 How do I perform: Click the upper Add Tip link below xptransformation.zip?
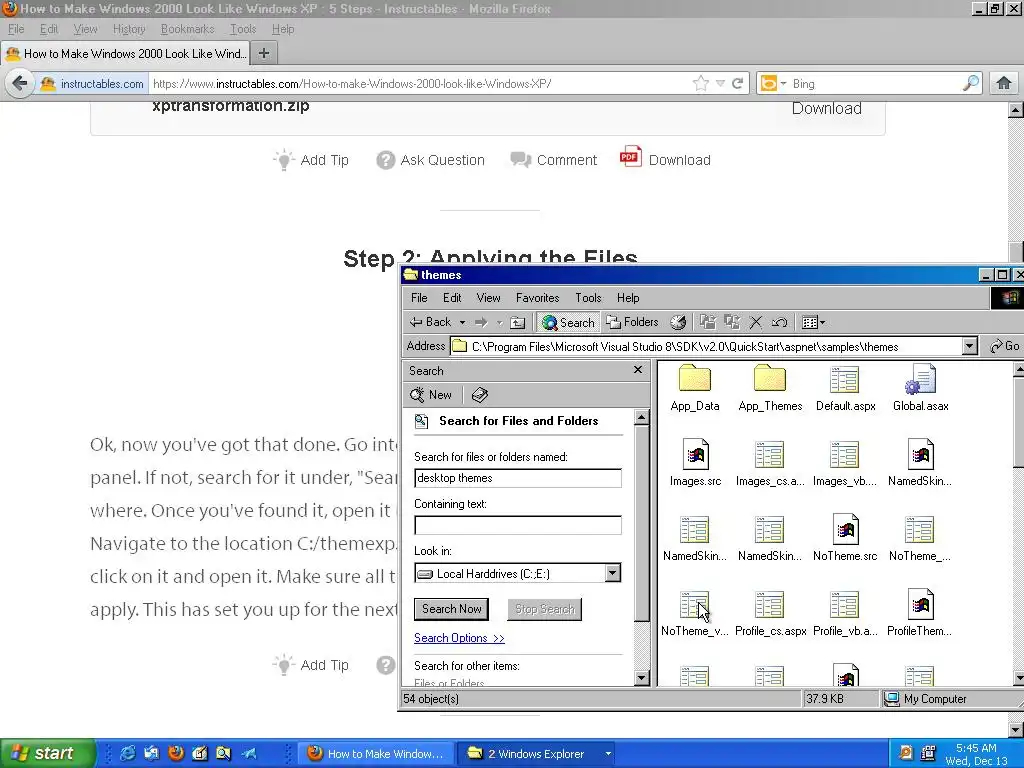click(x=311, y=160)
